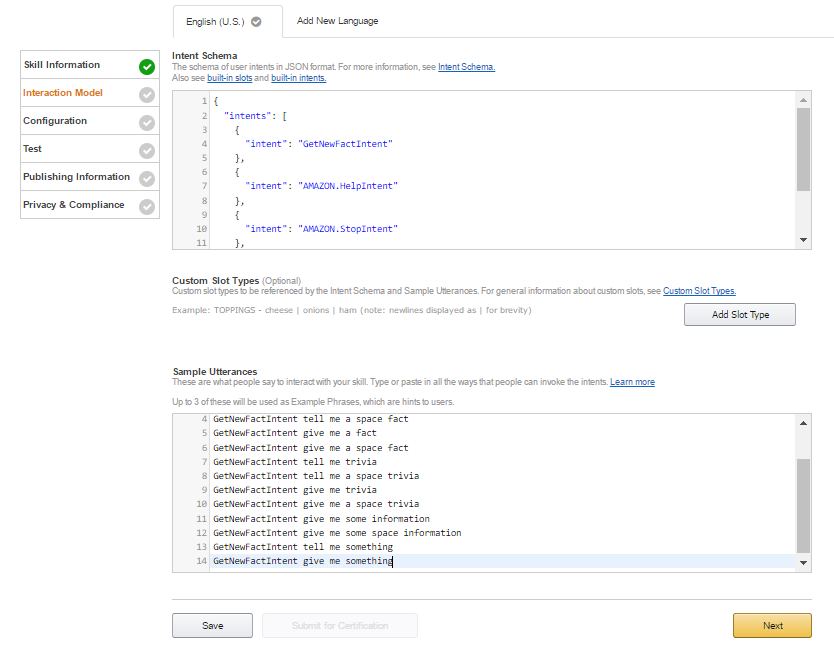Click the Sample Utterances scroll down arrow

pos(803,563)
